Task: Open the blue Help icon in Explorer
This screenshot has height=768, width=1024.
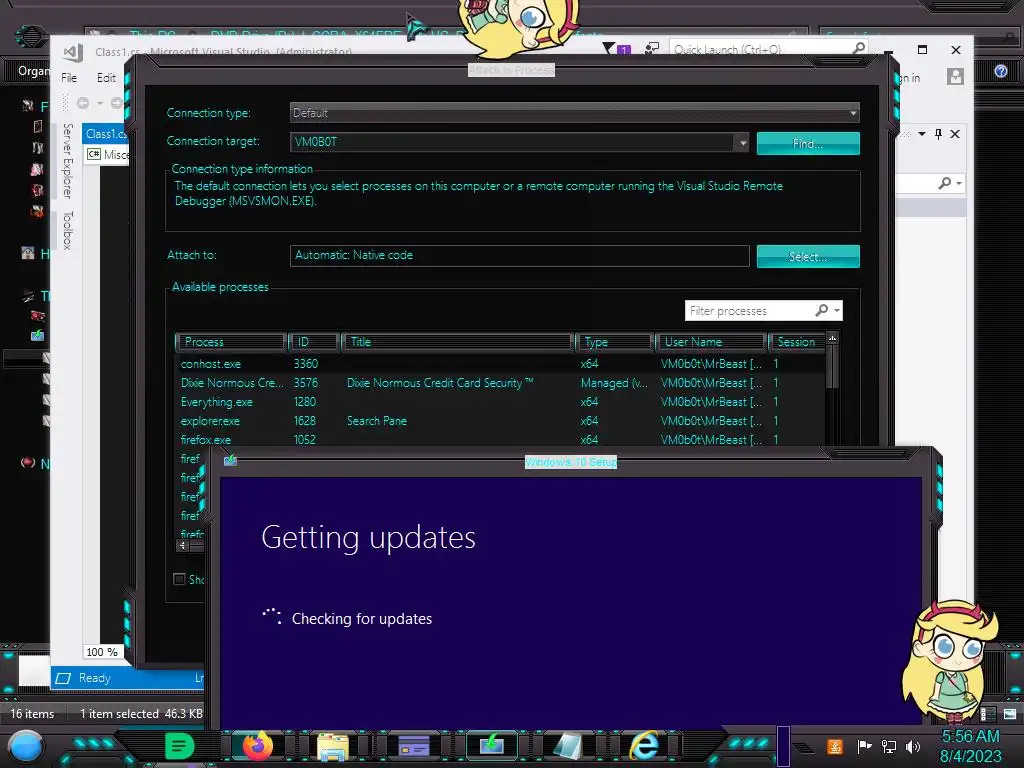Action: (1000, 71)
